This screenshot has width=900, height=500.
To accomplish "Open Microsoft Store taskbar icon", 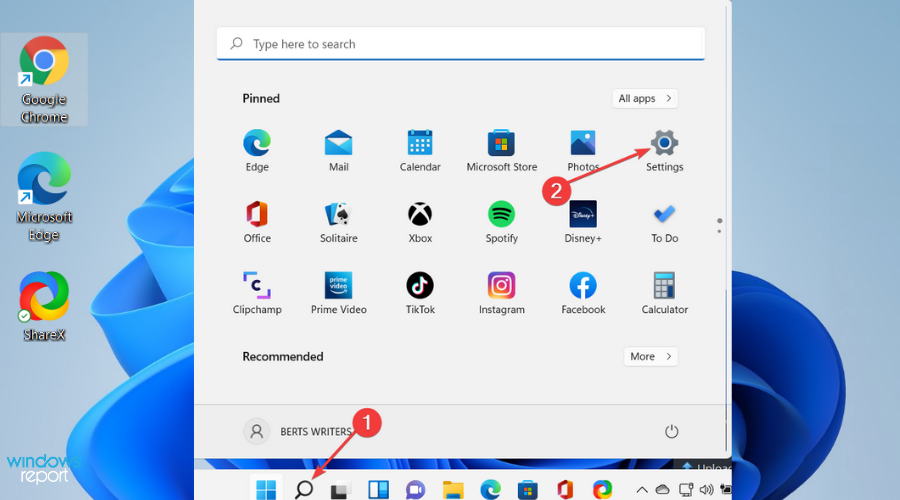I will (x=527, y=489).
